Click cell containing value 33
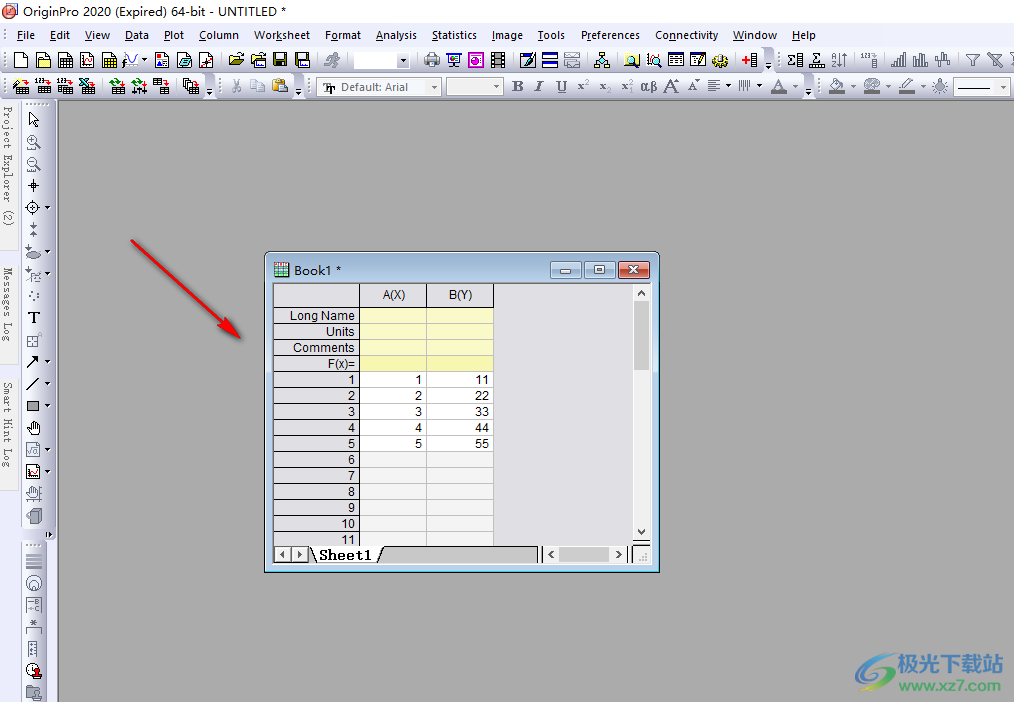Viewport: 1014px width, 702px height. point(460,412)
